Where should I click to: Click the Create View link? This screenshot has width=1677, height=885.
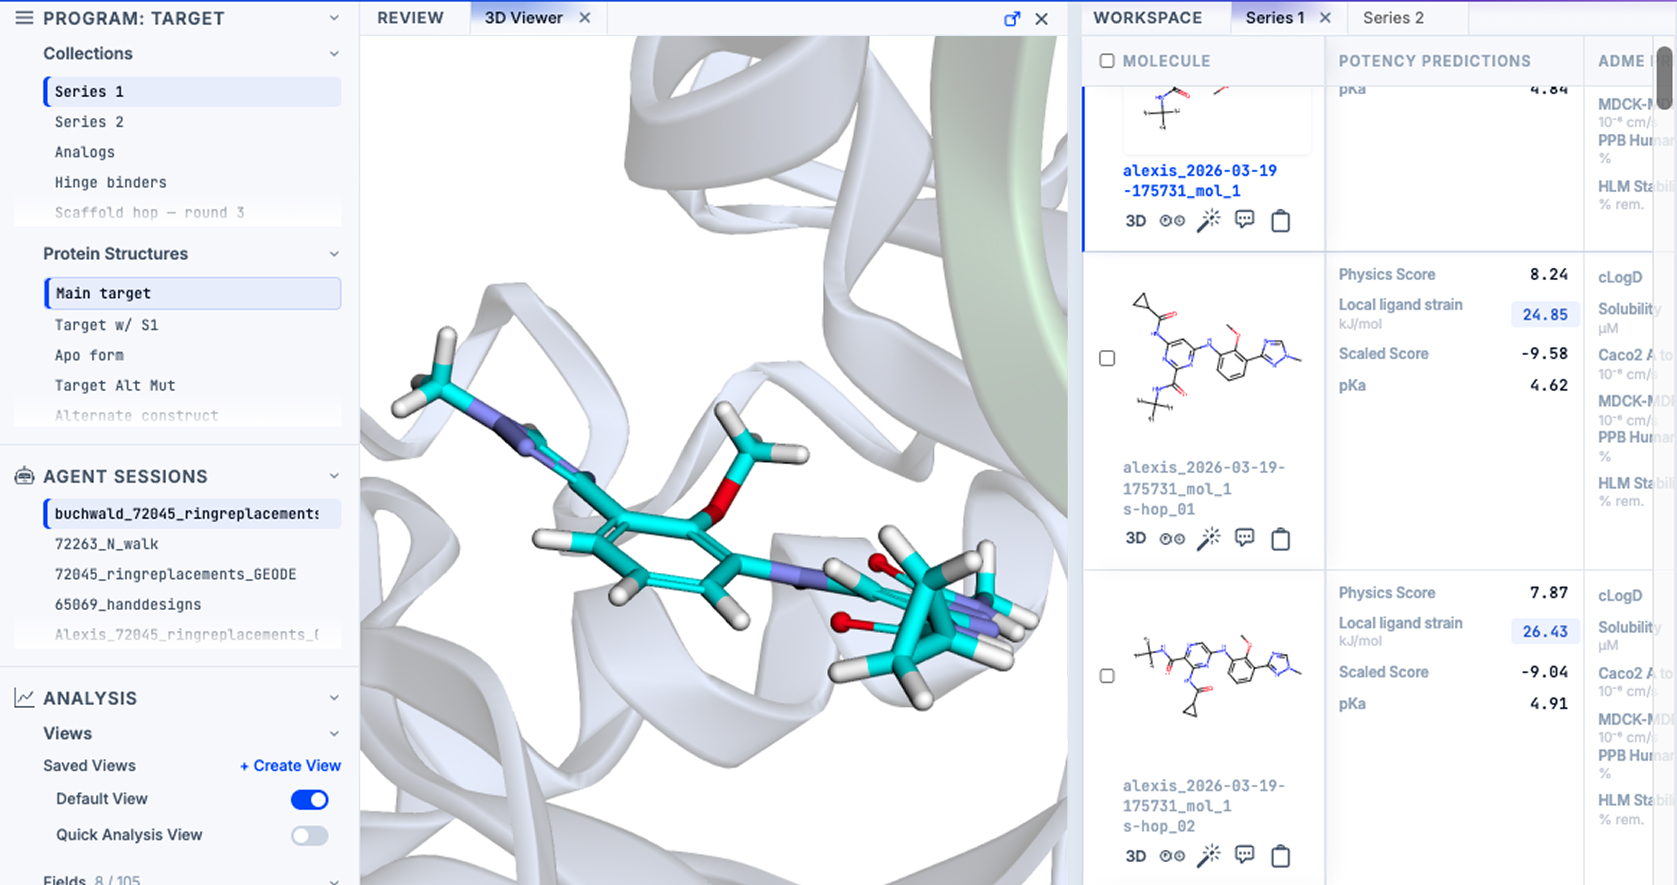point(290,765)
